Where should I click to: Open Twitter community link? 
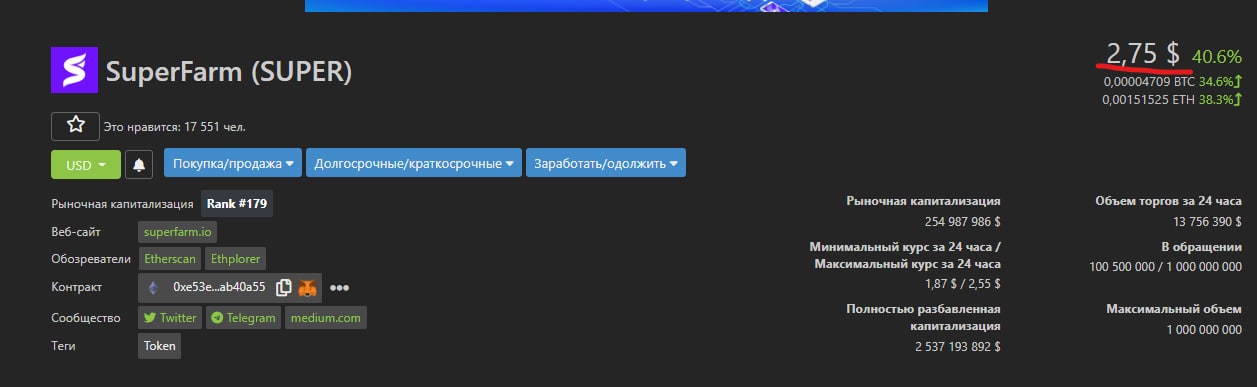(x=170, y=318)
